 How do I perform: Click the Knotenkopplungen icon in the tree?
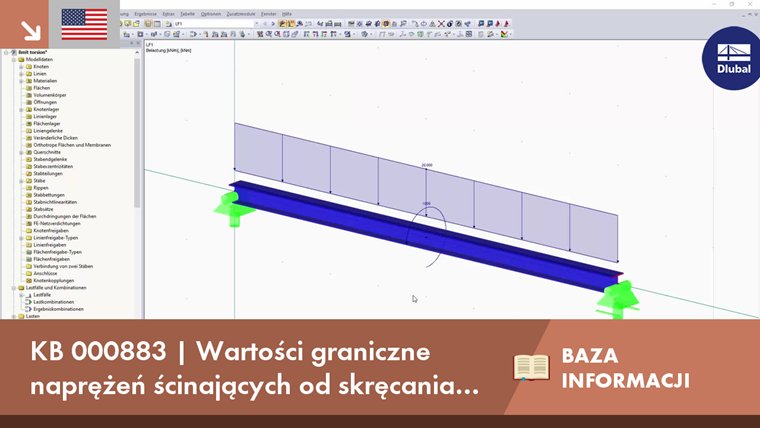(x=29, y=281)
